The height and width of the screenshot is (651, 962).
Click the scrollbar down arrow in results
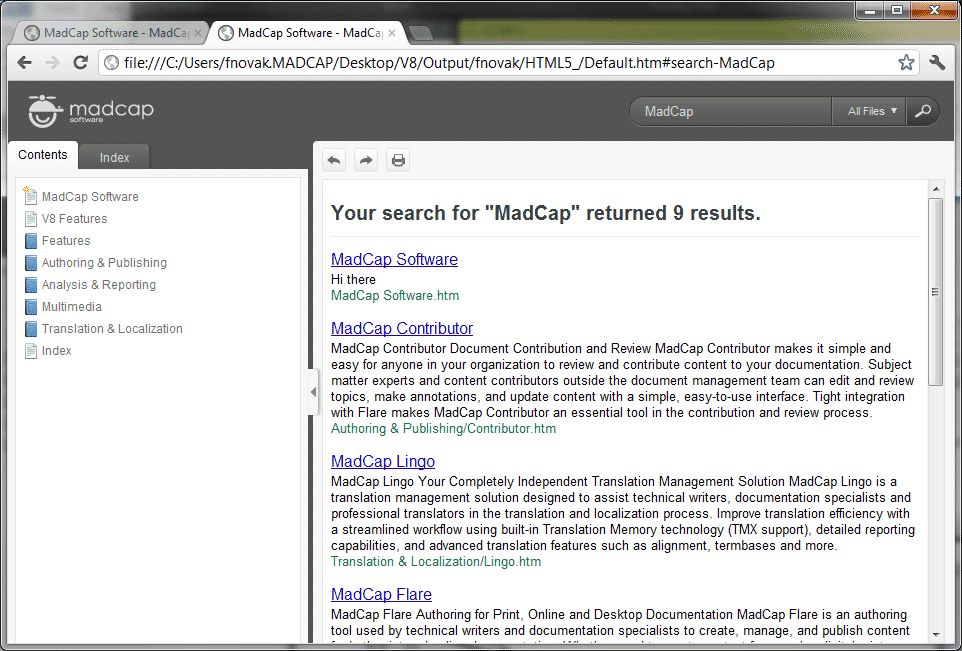[936, 634]
